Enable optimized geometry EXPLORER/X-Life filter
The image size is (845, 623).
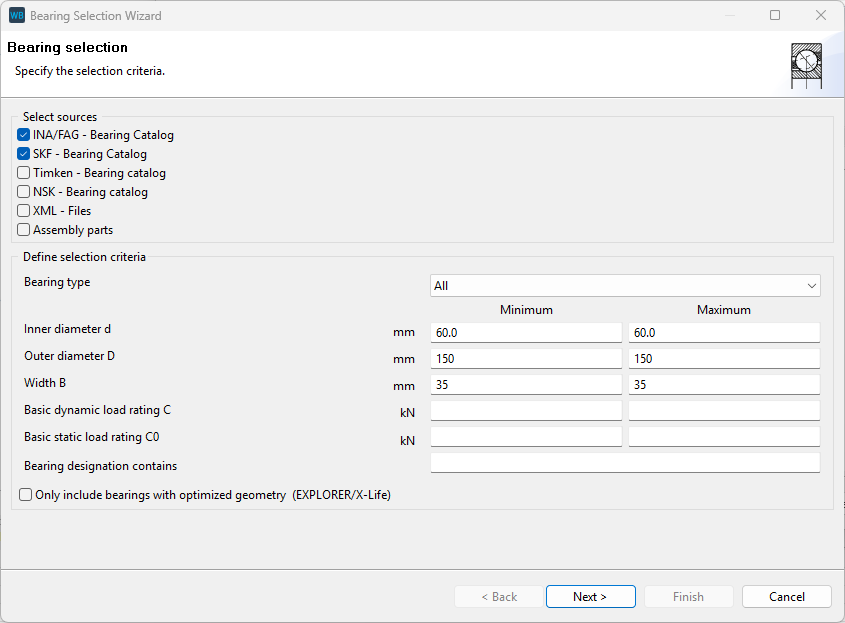(26, 495)
